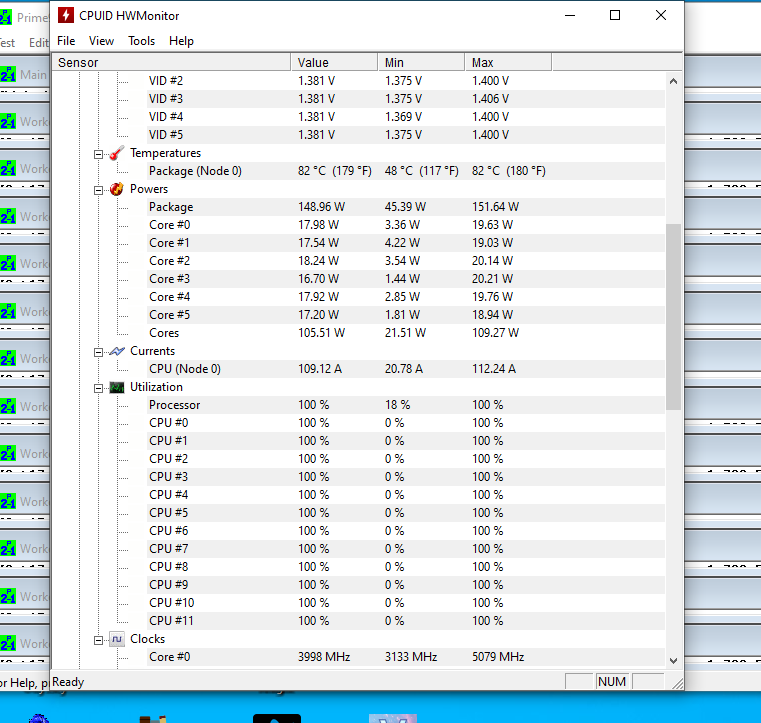
Task: Select the Core #4 power row
Action: pos(406,296)
